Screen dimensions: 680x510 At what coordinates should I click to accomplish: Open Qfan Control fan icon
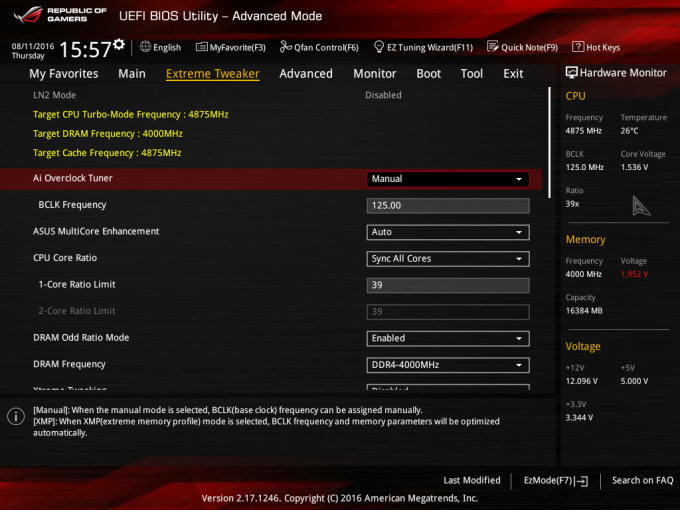coord(285,47)
